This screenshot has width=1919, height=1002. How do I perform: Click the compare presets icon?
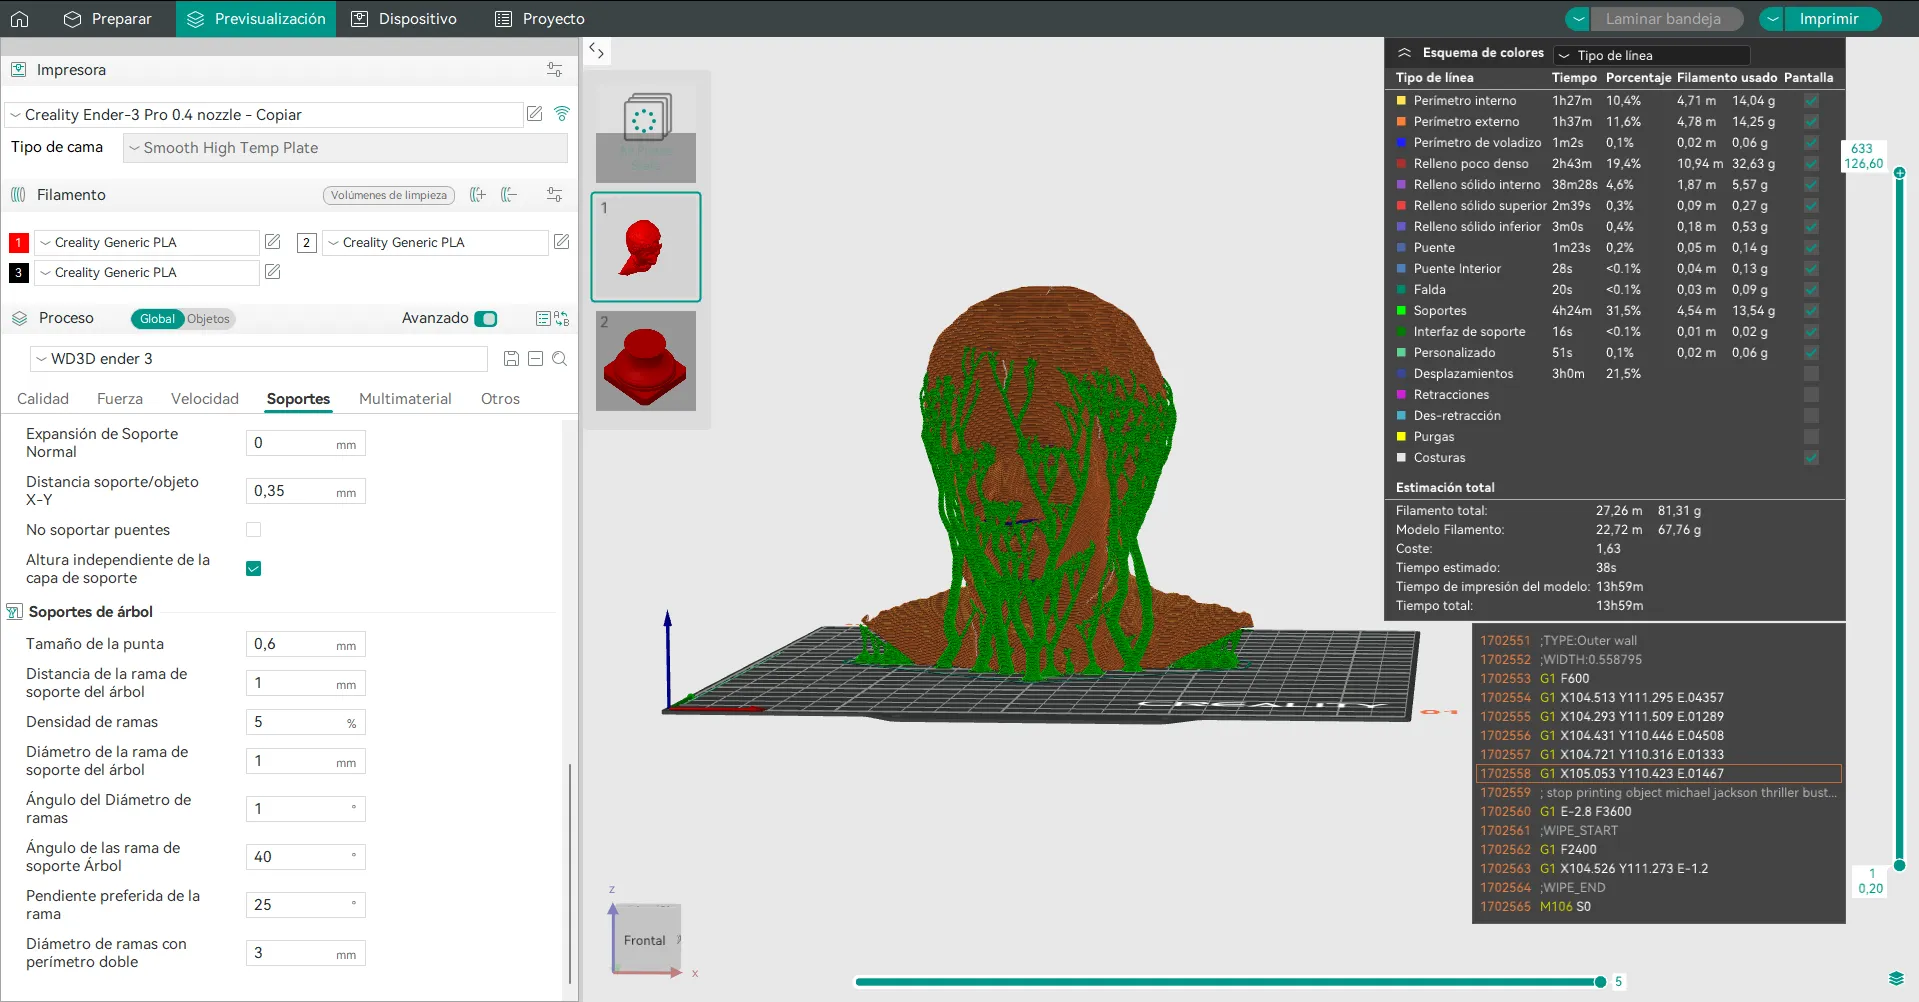[562, 318]
